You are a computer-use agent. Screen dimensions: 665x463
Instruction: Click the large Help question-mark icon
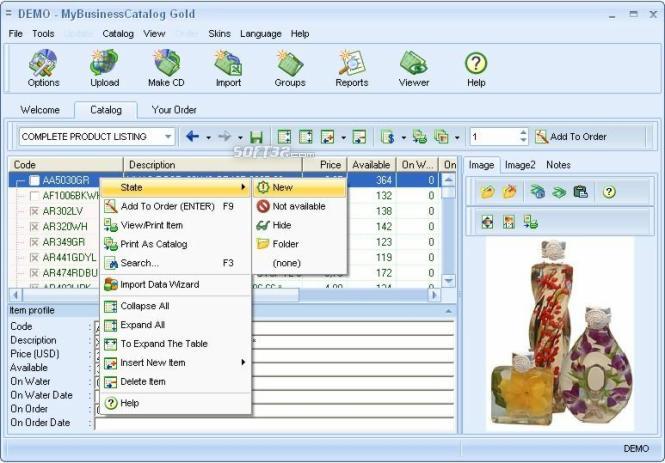pyautogui.click(x=476, y=63)
